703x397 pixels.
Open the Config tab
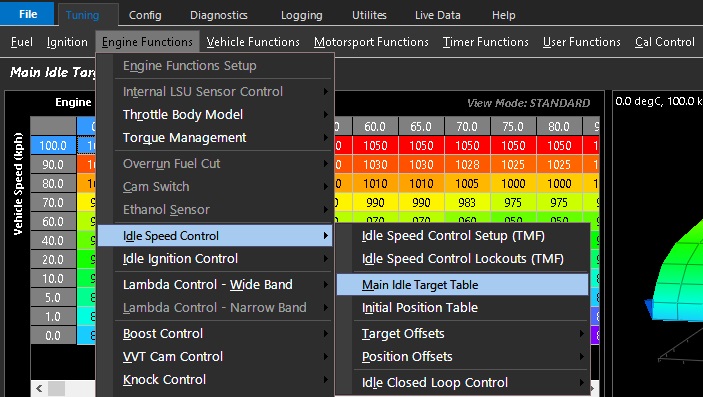point(145,15)
